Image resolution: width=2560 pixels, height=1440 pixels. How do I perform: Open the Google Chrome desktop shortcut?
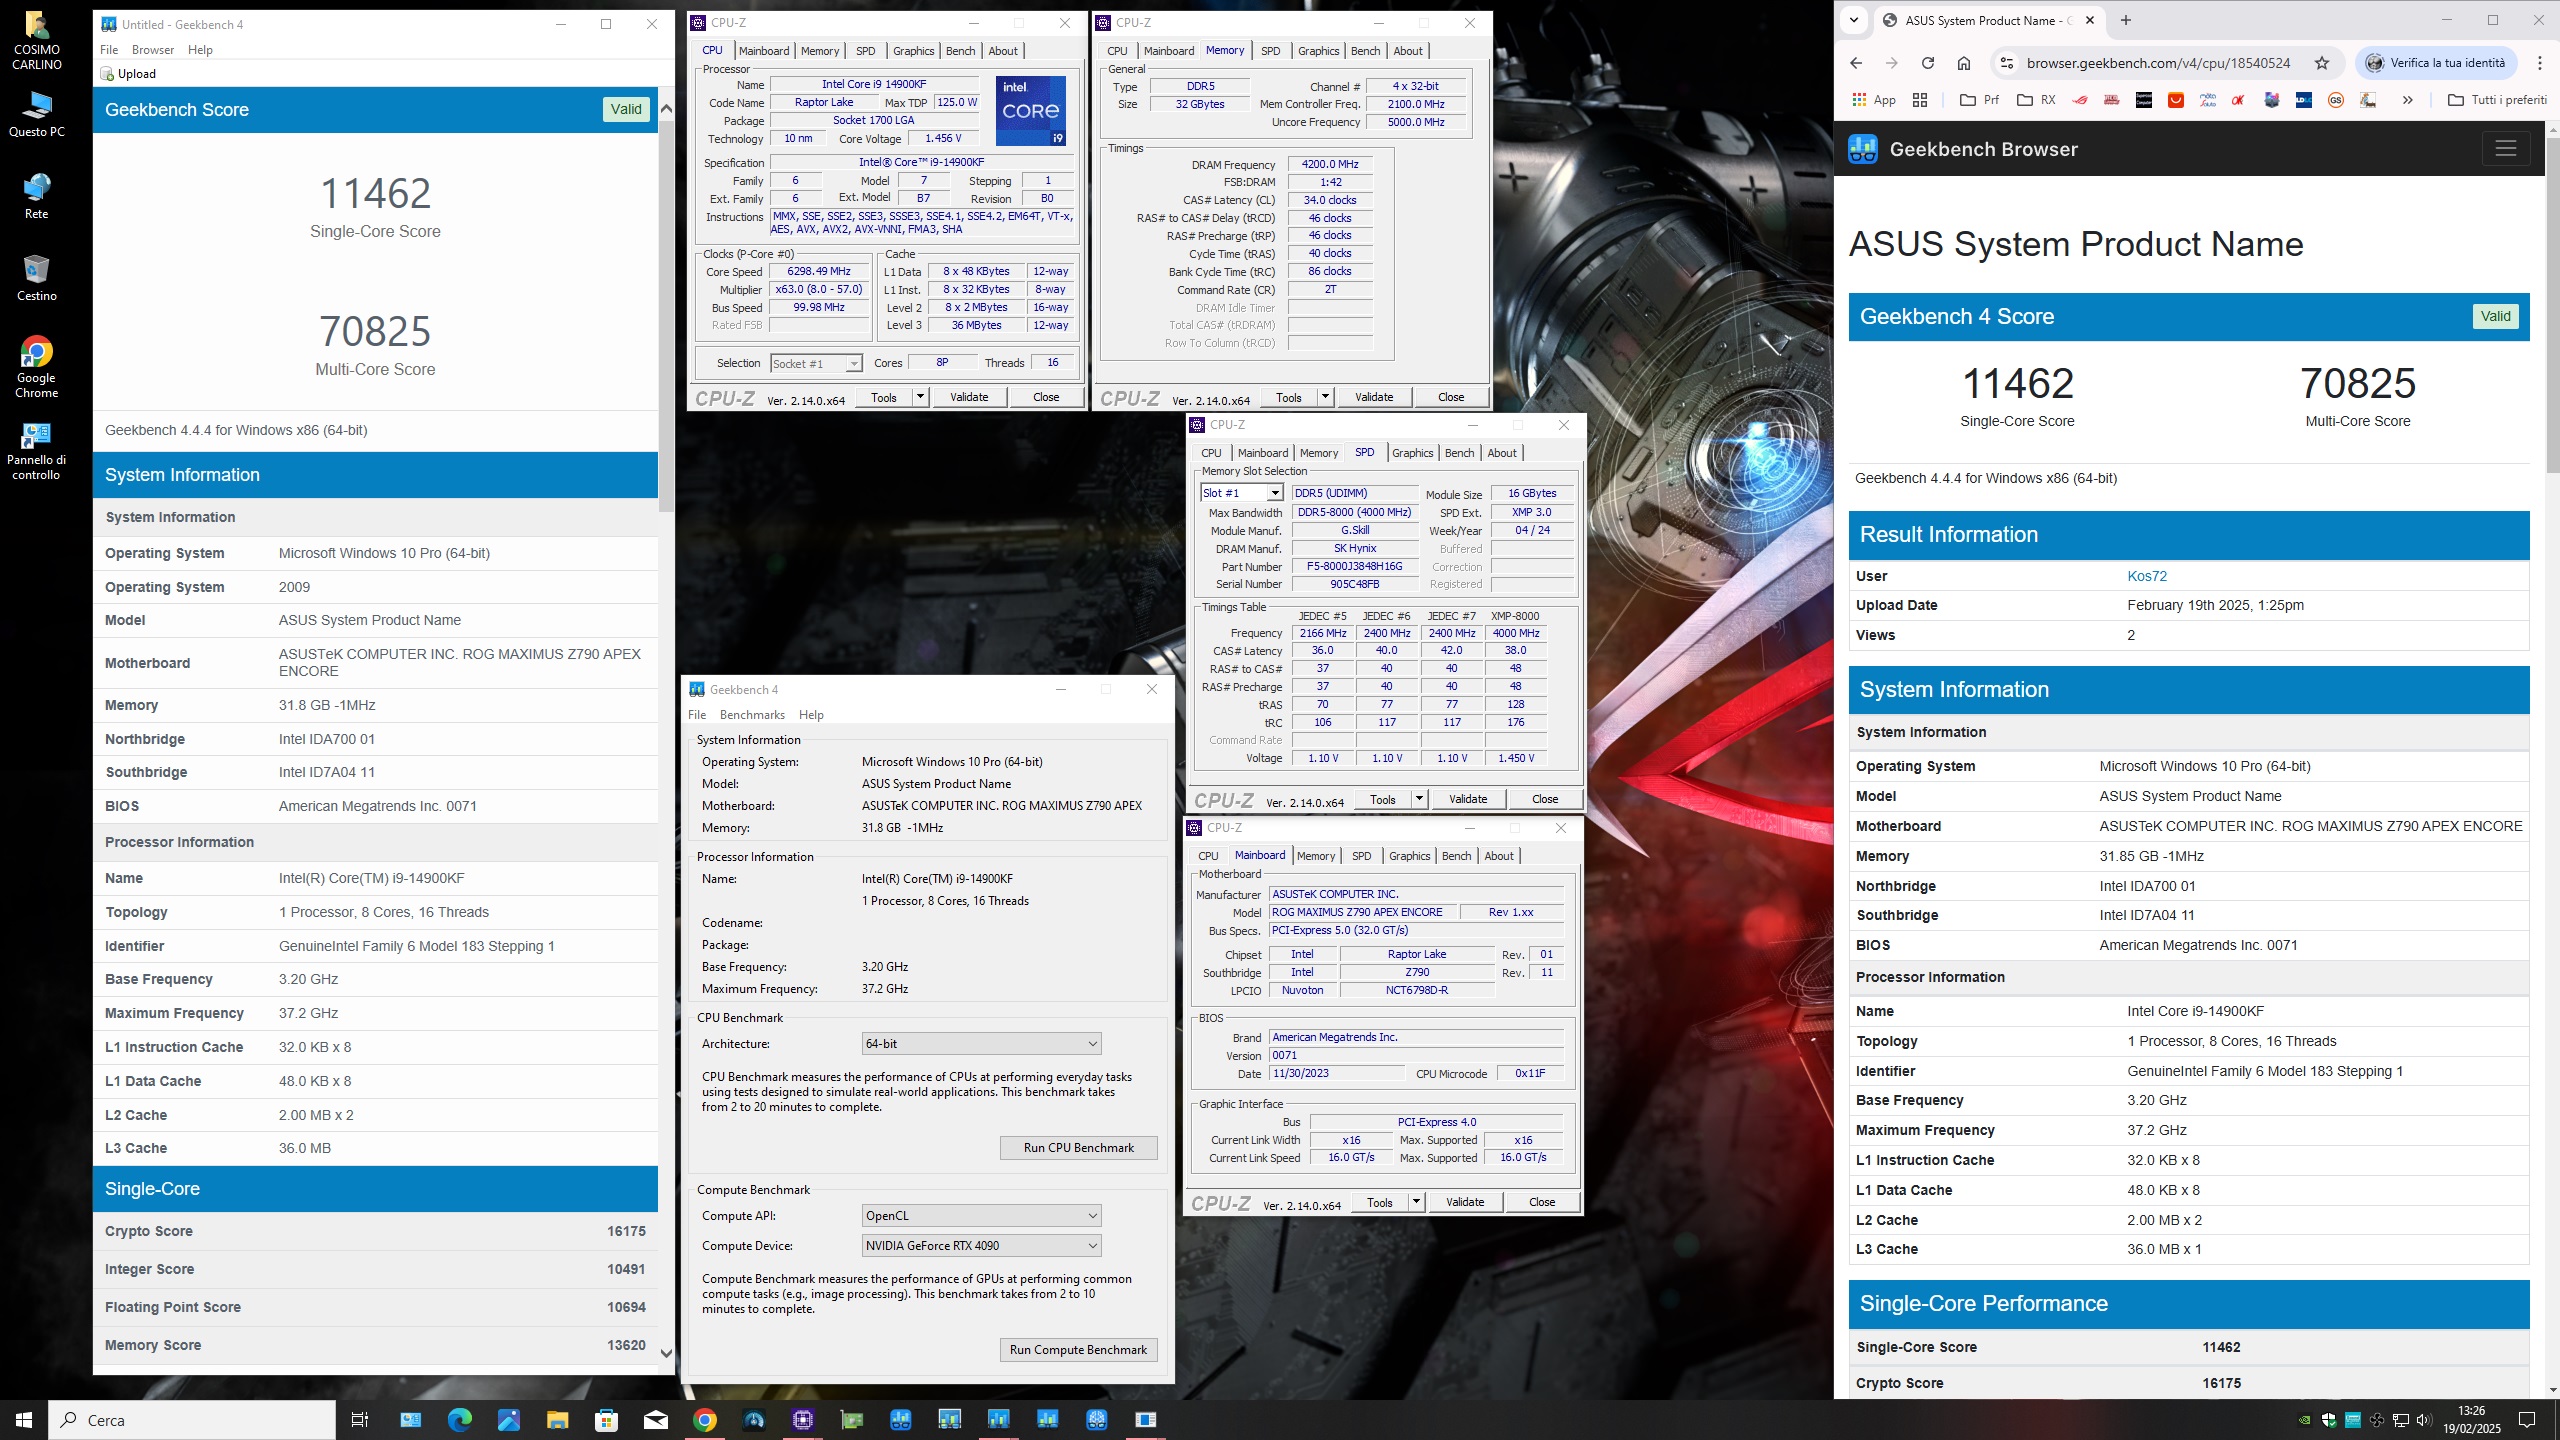tap(36, 368)
